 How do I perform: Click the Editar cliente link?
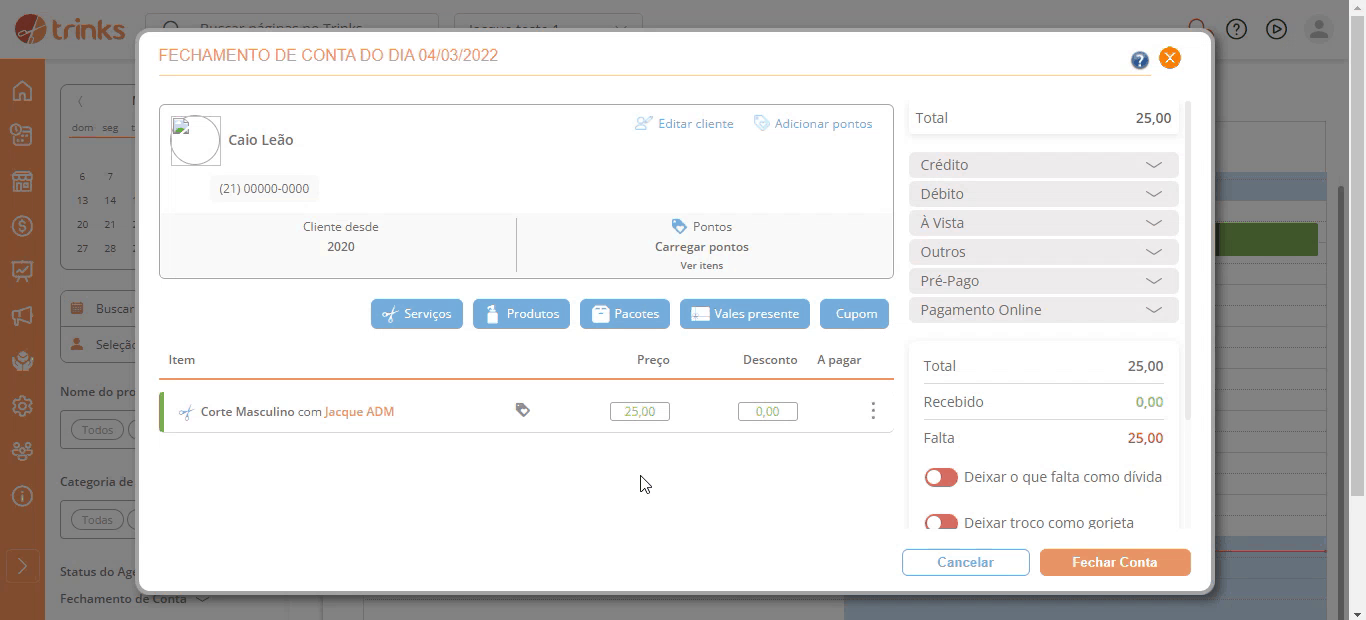(x=685, y=123)
